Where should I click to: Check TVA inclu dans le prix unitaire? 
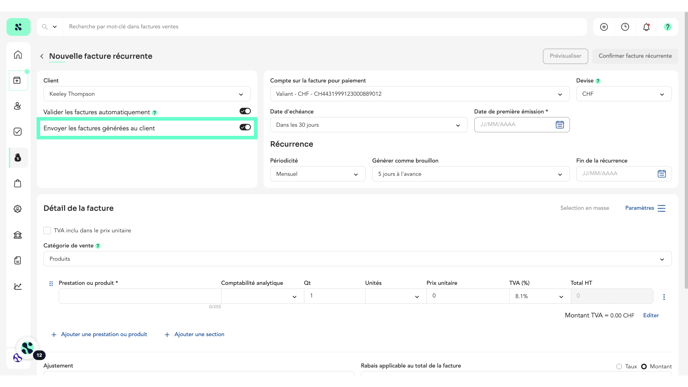(x=47, y=230)
